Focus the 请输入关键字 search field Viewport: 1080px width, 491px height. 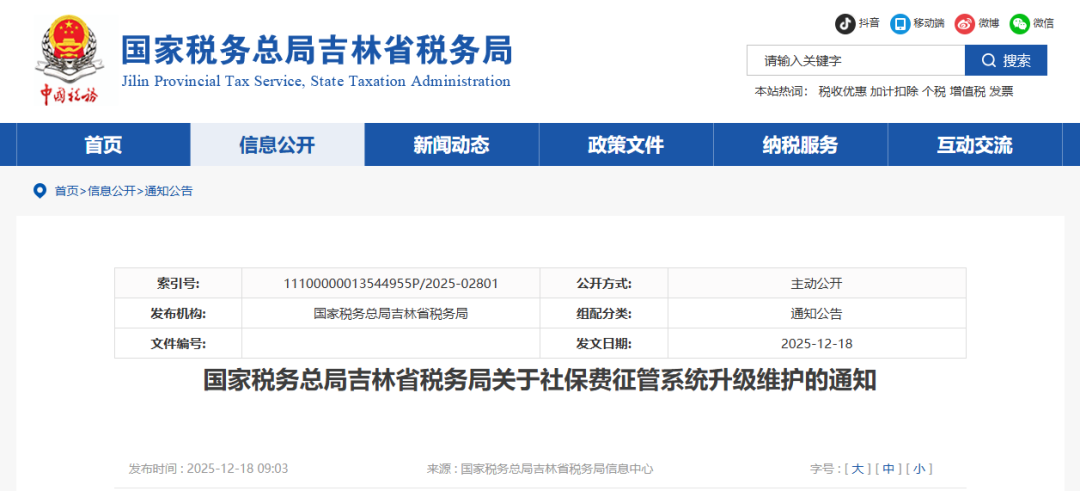855,60
